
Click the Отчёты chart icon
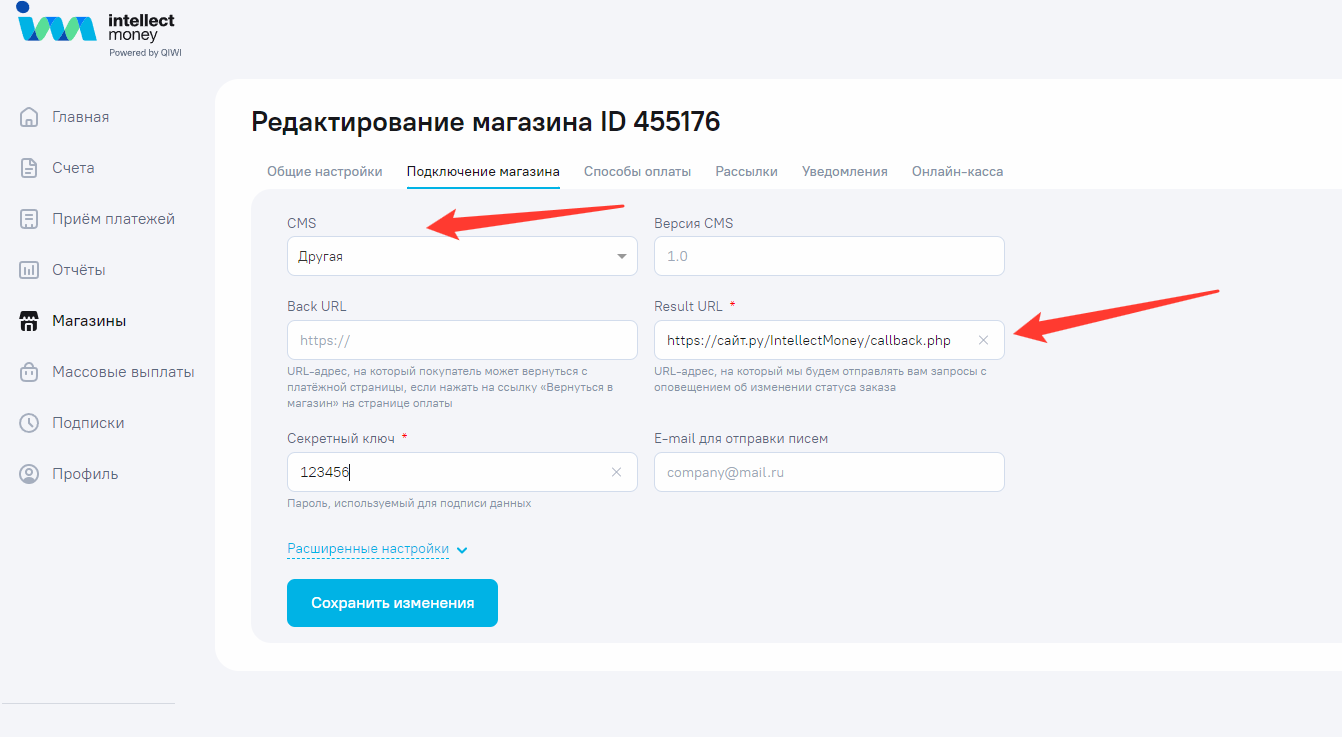tap(29, 270)
